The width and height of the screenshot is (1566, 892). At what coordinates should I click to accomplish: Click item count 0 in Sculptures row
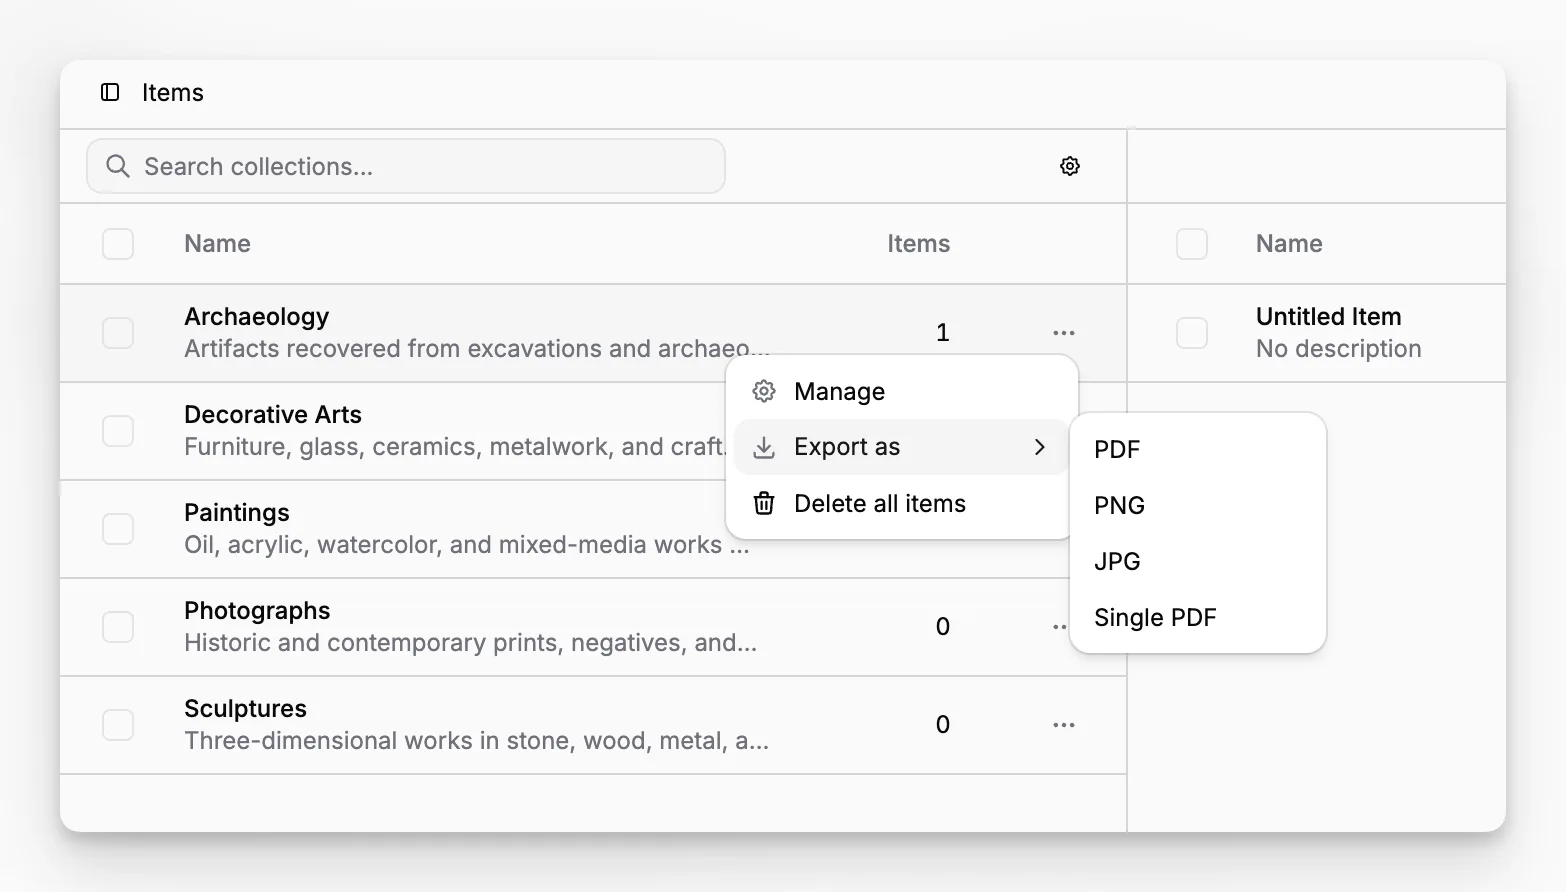942,725
